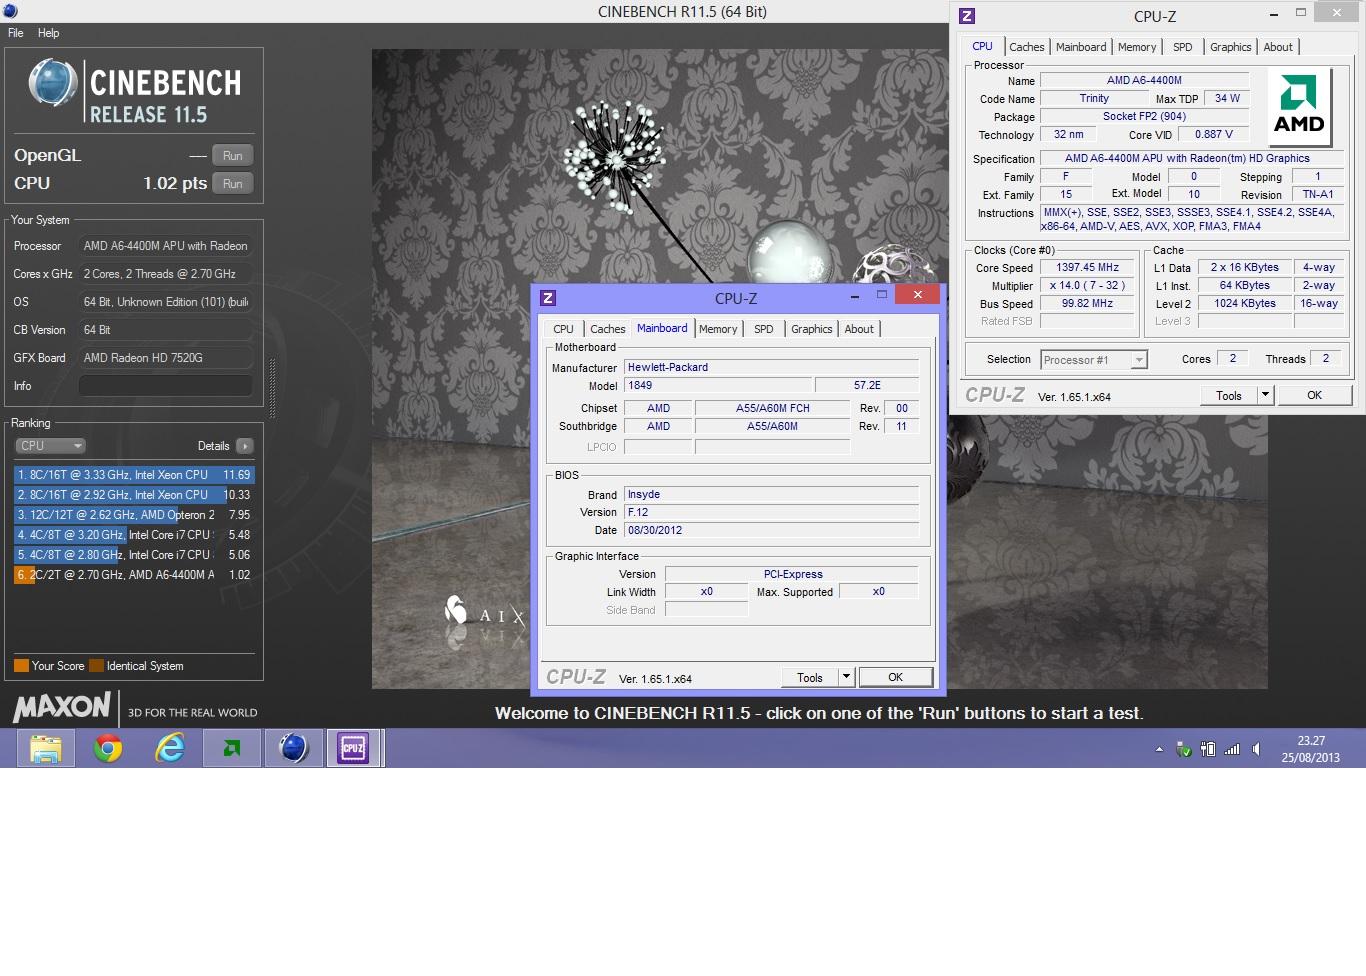Image resolution: width=1366 pixels, height=976 pixels.
Task: Click Tools button in mainboard CPU-Z window
Action: (810, 678)
